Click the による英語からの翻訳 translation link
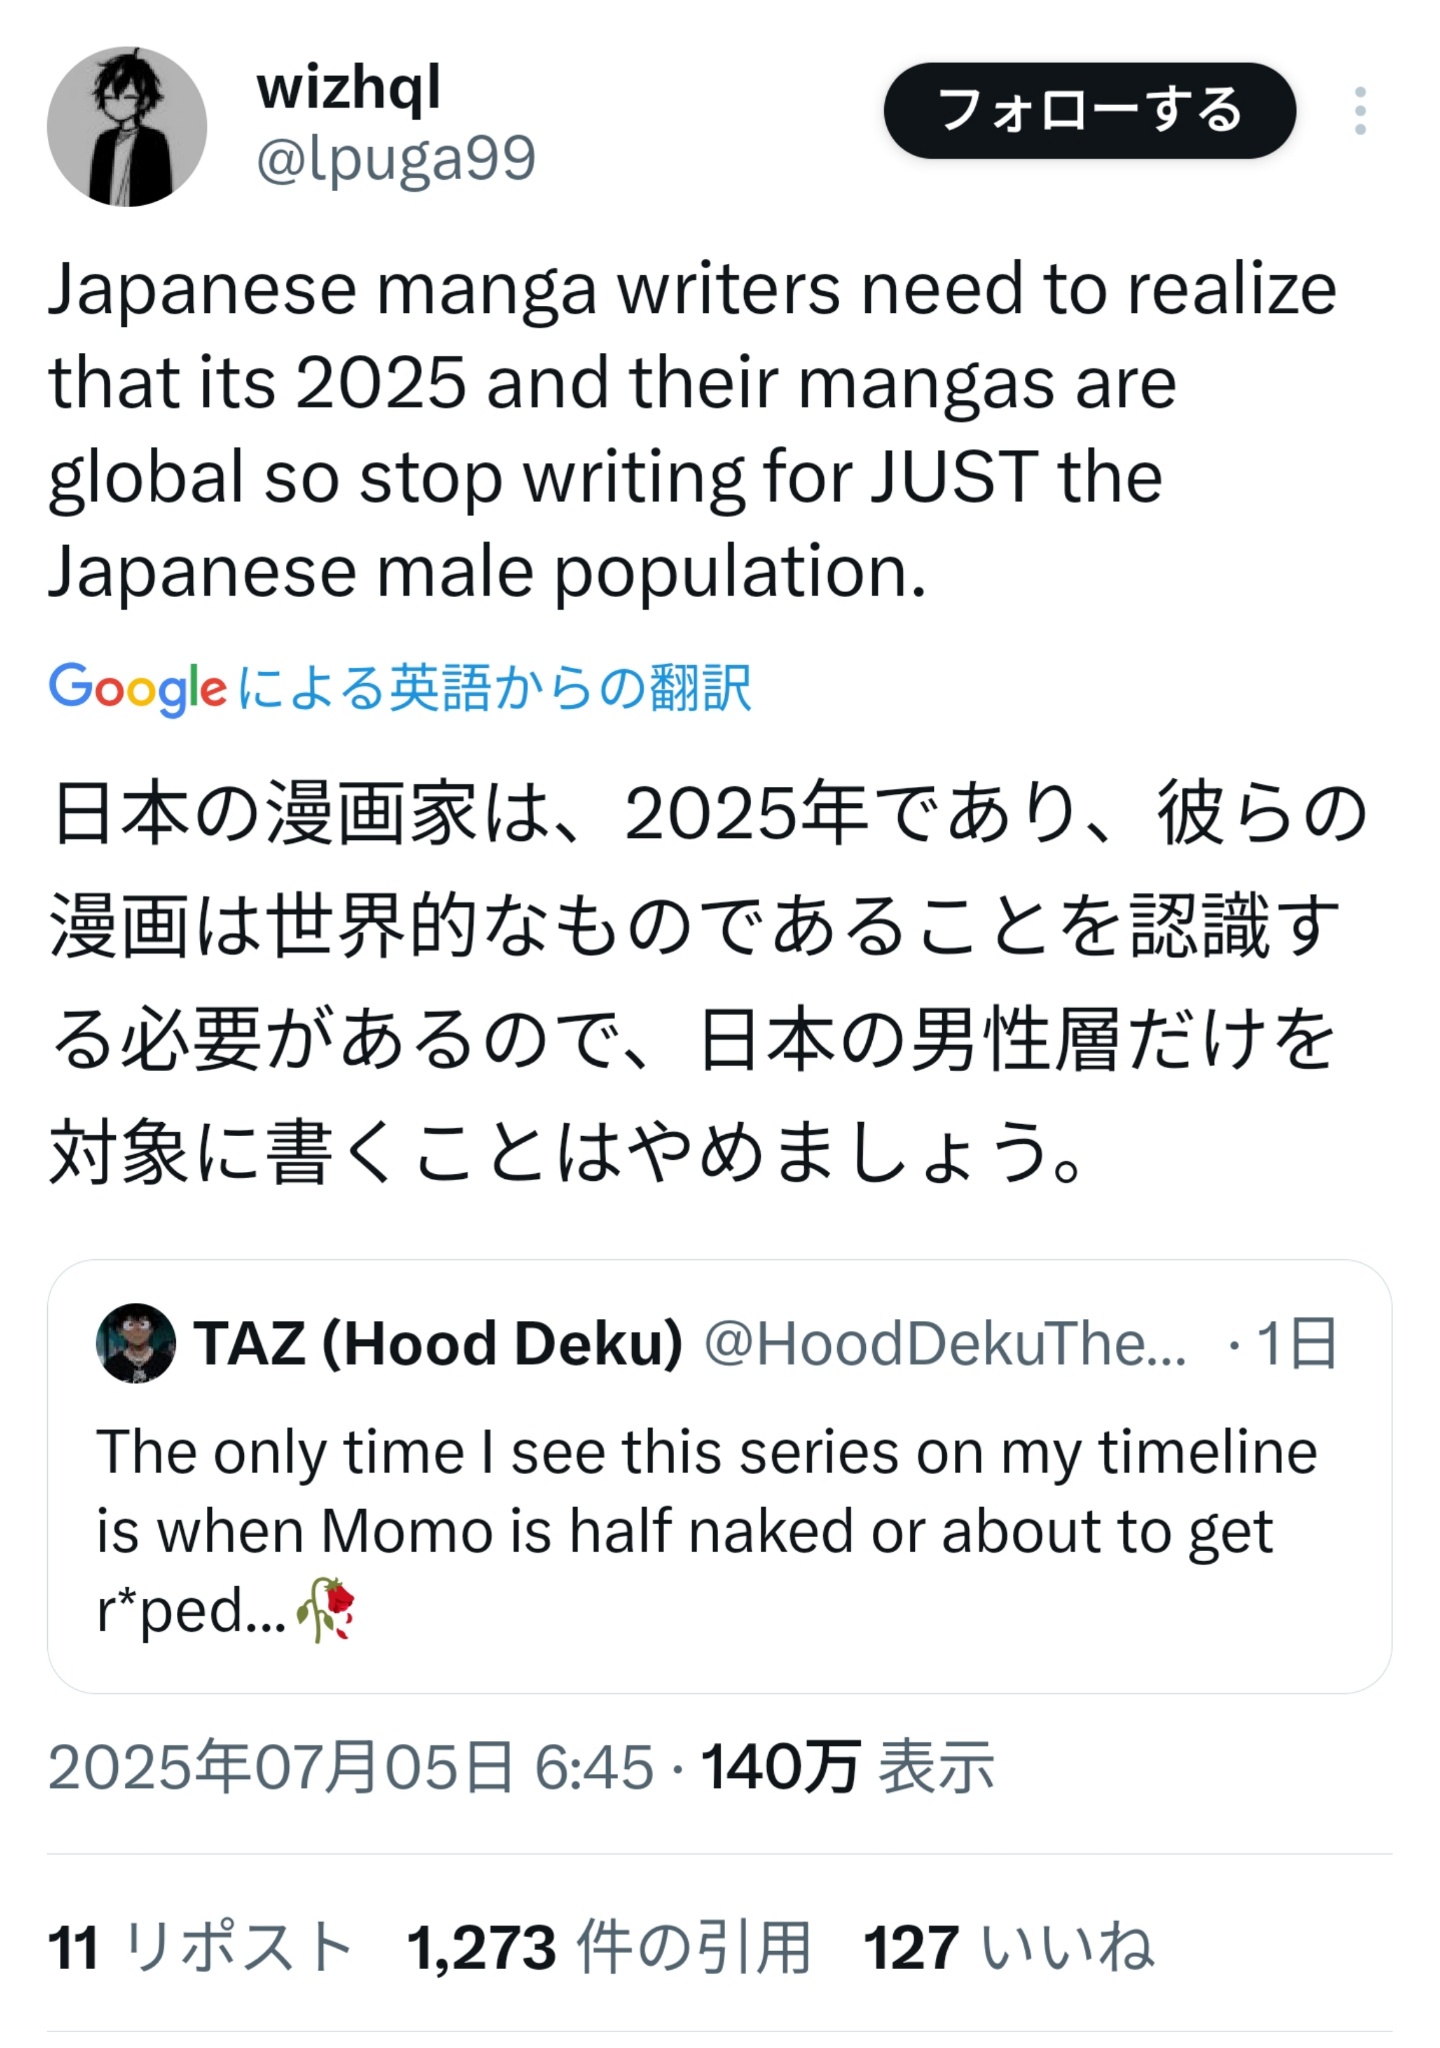Image resolution: width=1440 pixels, height=2048 pixels. 494,688
